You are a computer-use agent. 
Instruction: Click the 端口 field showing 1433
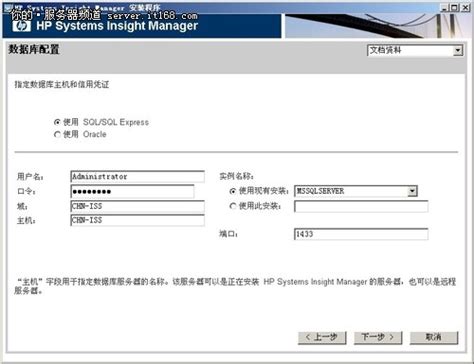(361, 234)
